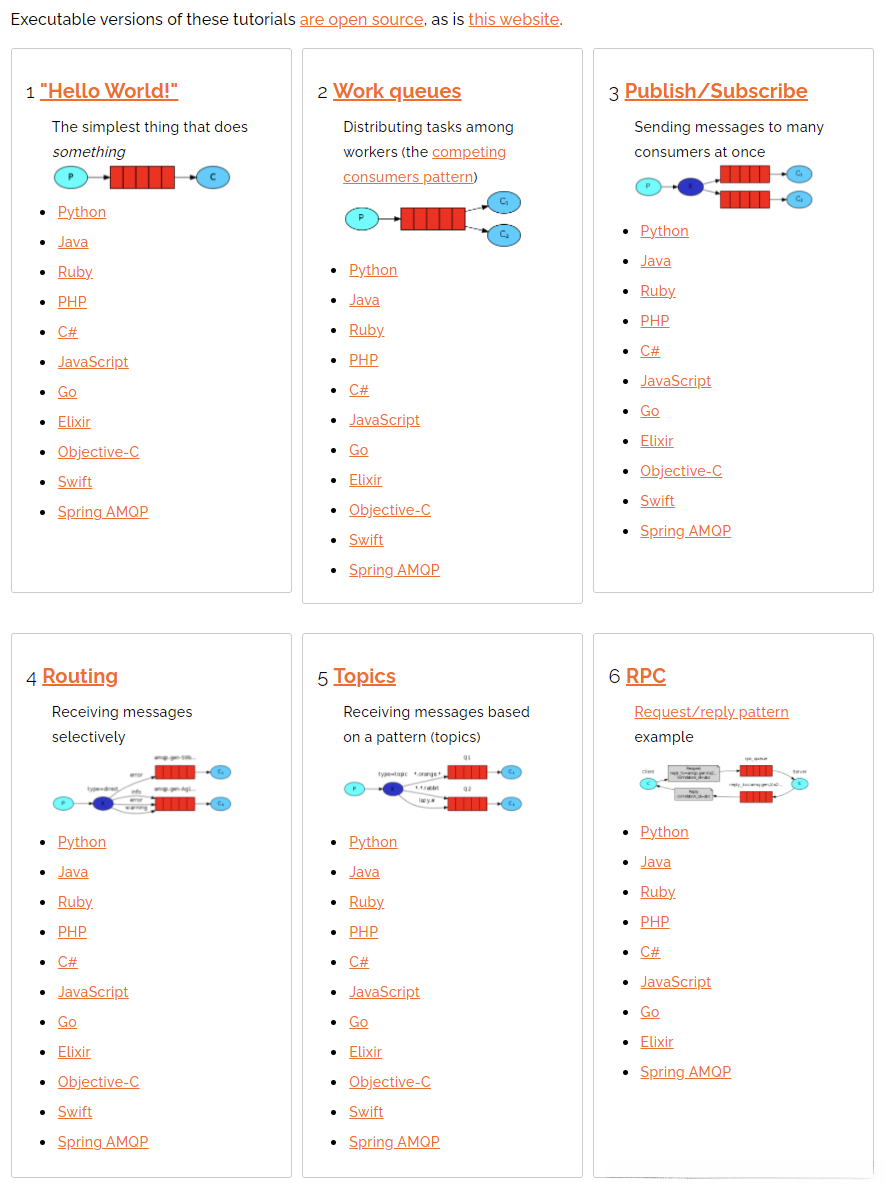Open the Routing tutorial heading link
892x1193 pixels.
tap(80, 676)
